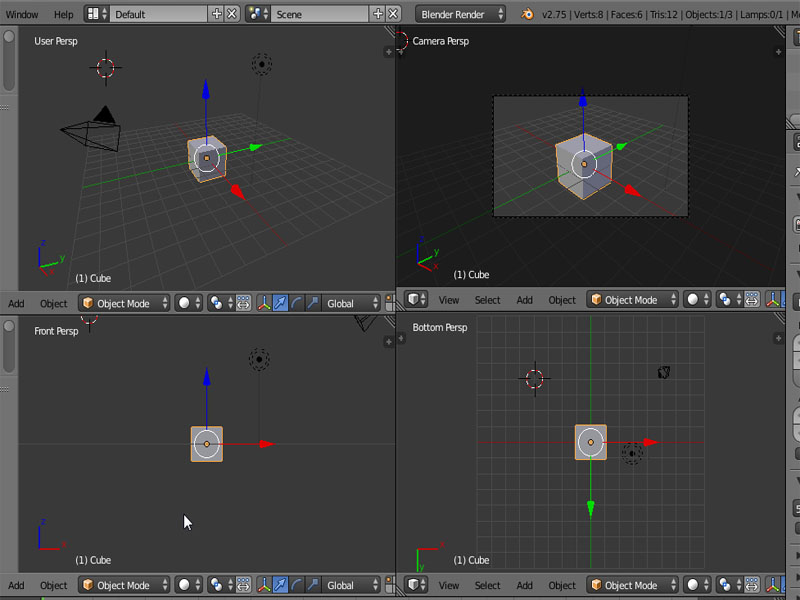Screen dimensions: 800x600
Task: Open the Help menu
Action: pos(64,14)
